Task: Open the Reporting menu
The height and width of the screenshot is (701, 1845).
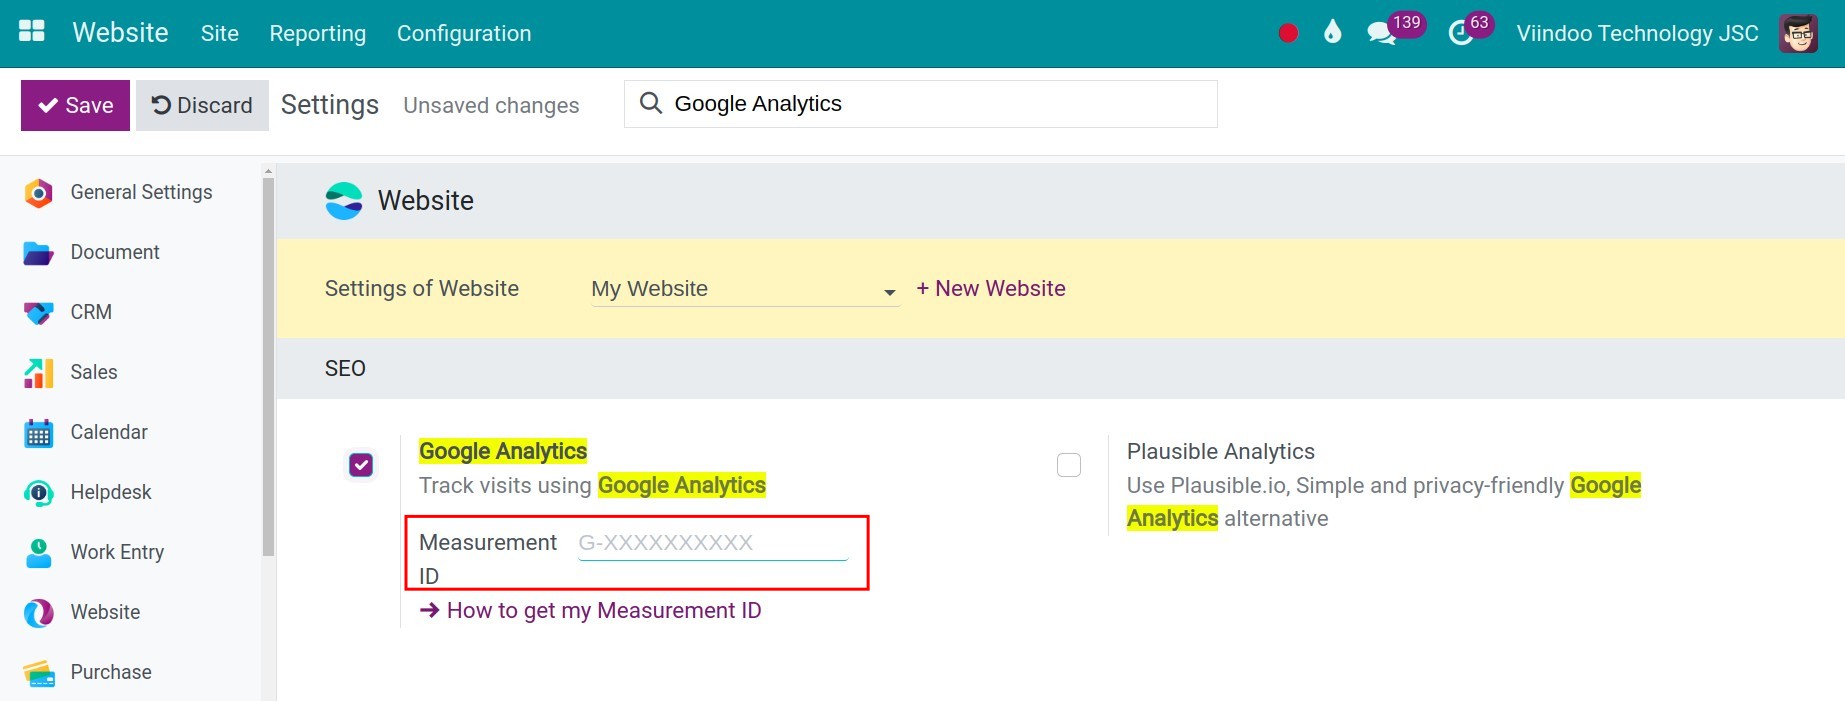Action: tap(318, 33)
